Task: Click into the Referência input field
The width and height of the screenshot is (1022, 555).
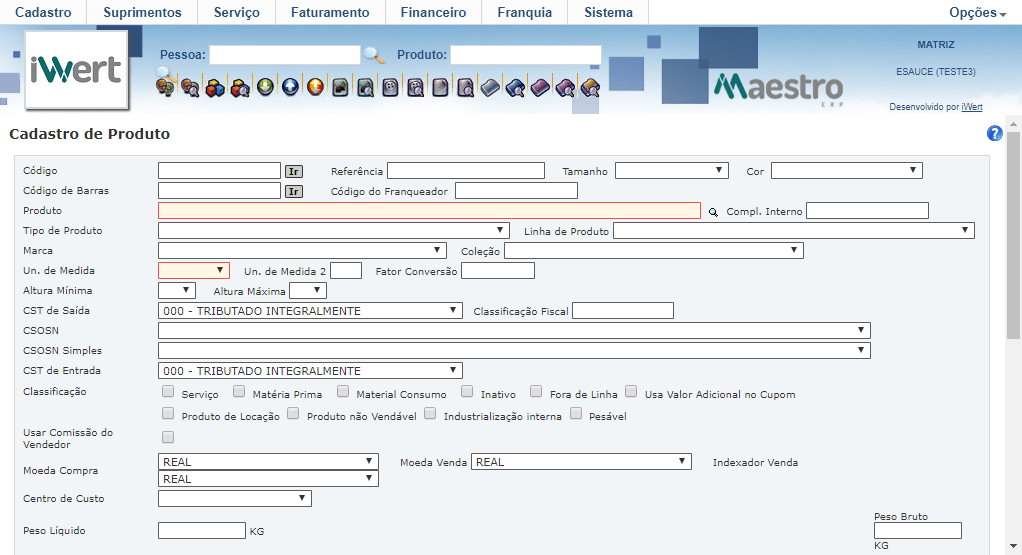Action: pyautogui.click(x=466, y=171)
